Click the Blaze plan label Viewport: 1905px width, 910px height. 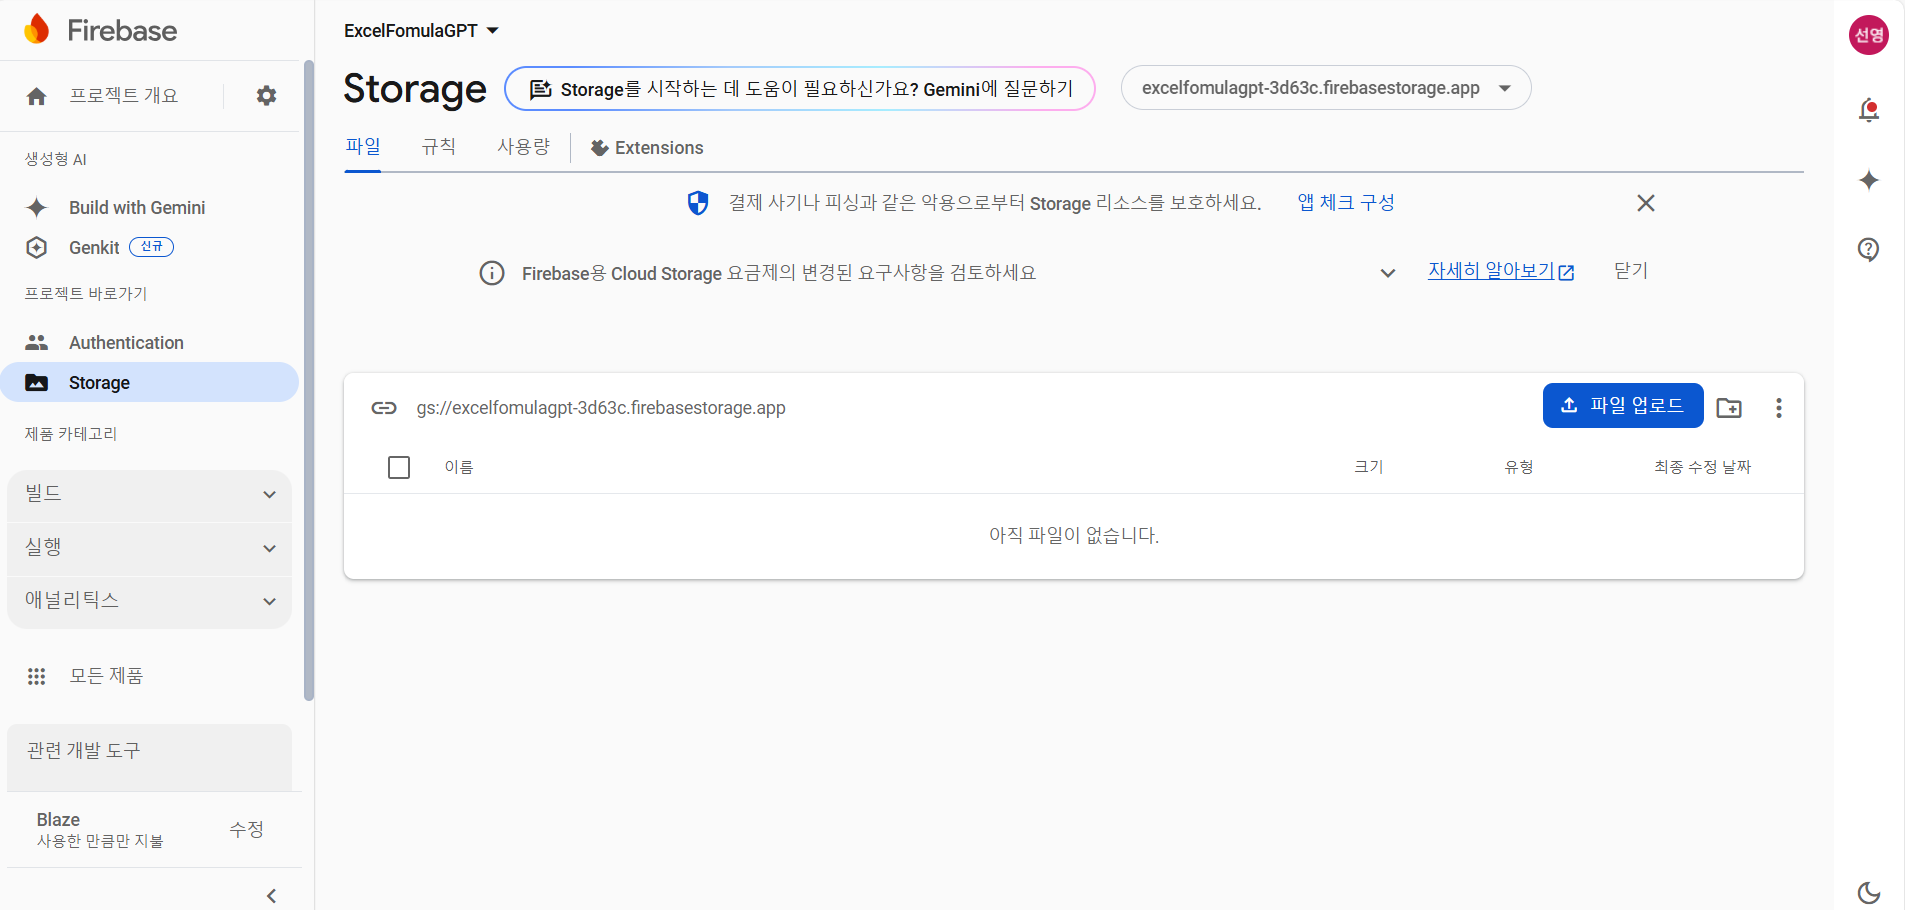tap(58, 819)
